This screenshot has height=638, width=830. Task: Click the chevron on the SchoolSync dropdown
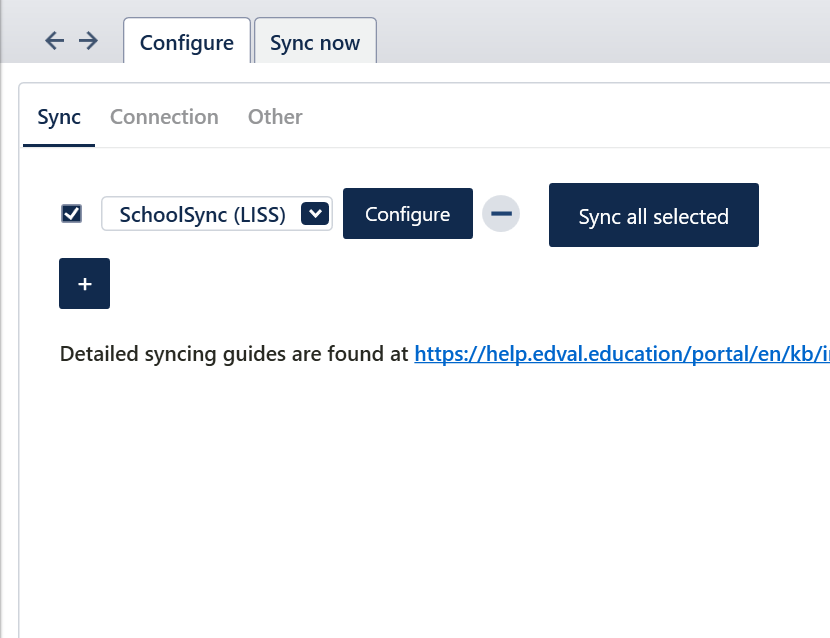pyautogui.click(x=315, y=214)
